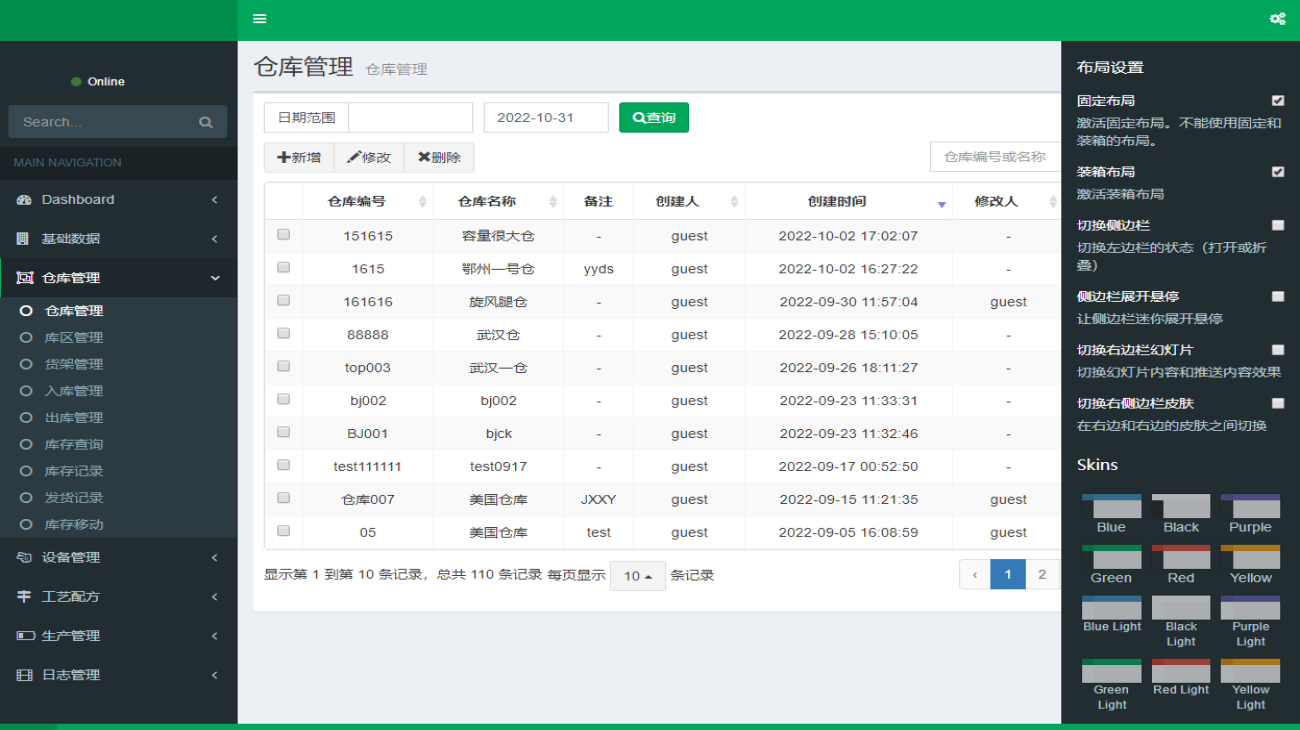Click the Dashboard speedometer icon
Viewport: 1300px width, 730px height.
click(x=25, y=200)
